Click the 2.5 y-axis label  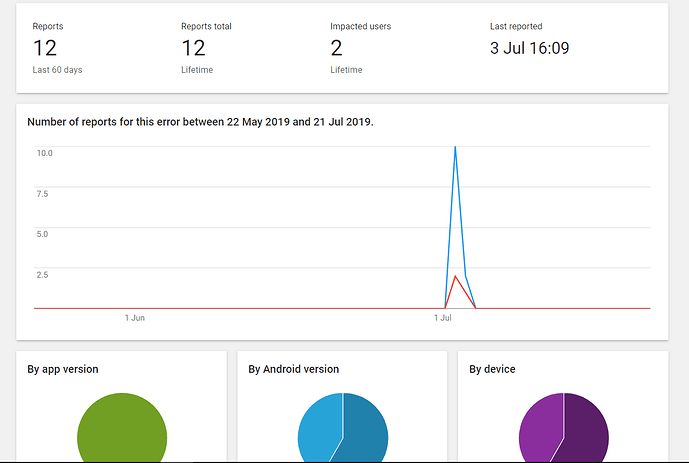(x=43, y=274)
